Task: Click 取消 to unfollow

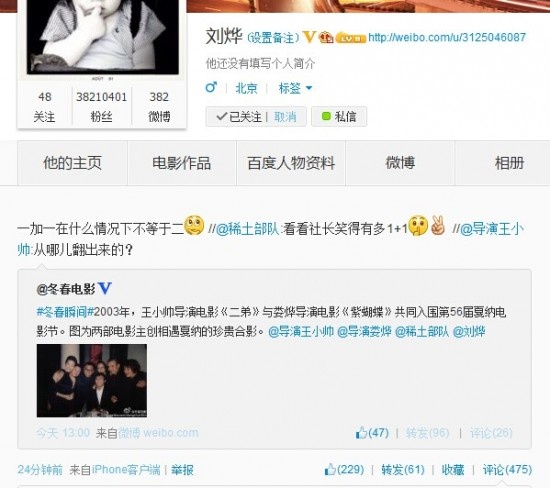Action: 285,116
